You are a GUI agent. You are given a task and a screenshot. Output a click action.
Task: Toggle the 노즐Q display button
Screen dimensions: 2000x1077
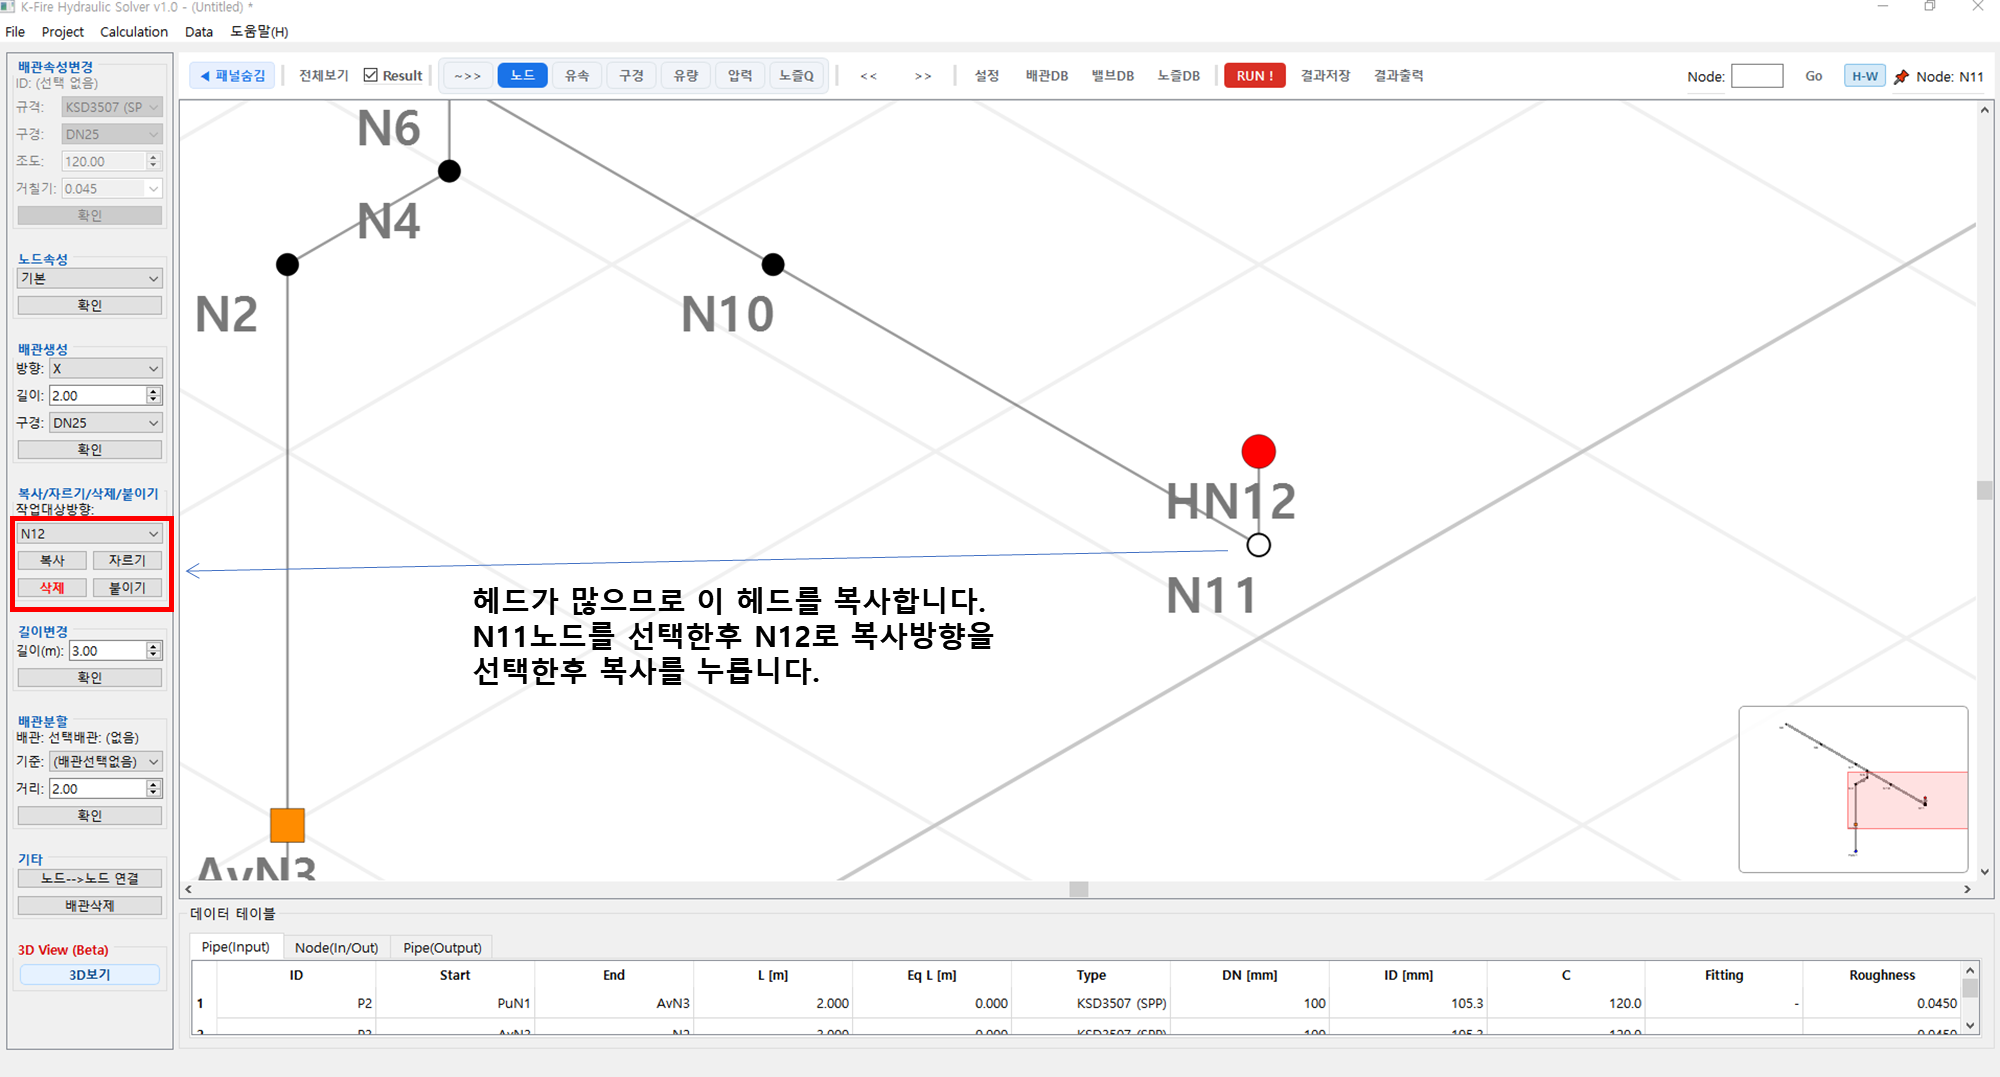(x=796, y=75)
